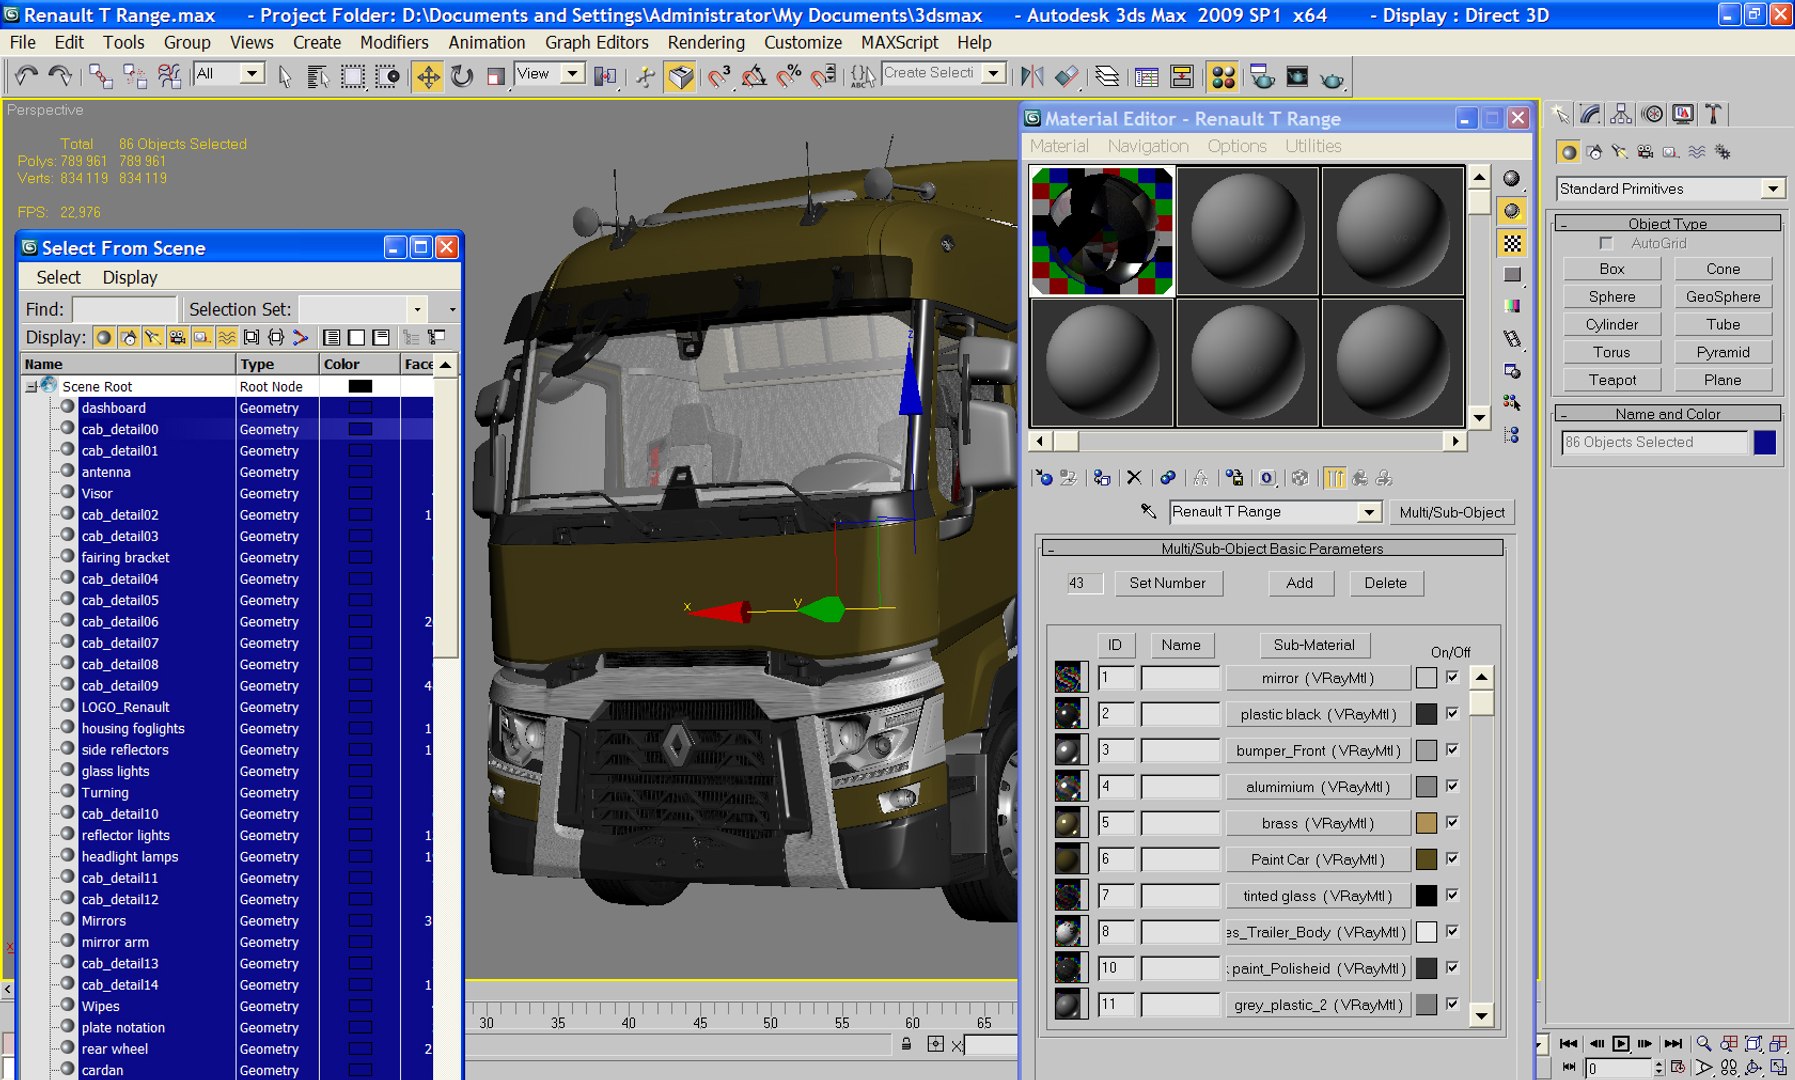Toggle On/Off checkbox for tinted glass sub-material
The width and height of the screenshot is (1795, 1080).
coord(1452,895)
